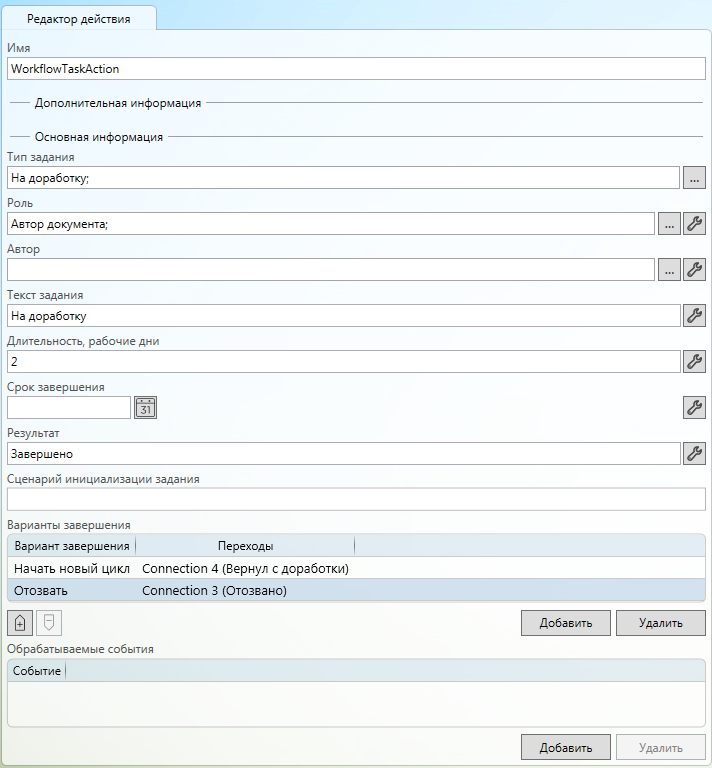Click the greyed tag icon below variants table
The height and width of the screenshot is (768, 712).
click(48, 623)
